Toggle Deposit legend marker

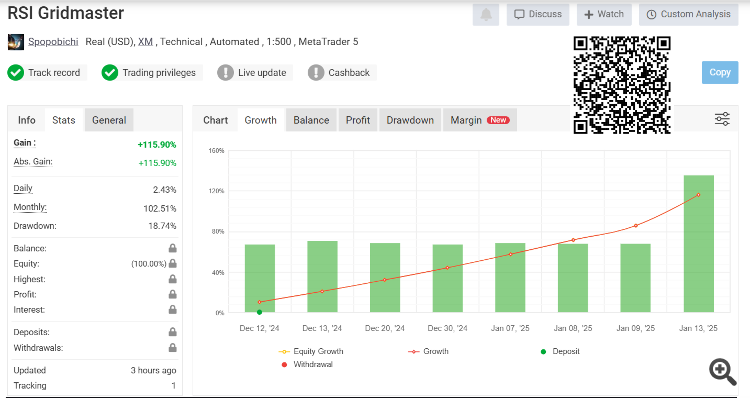click(x=560, y=351)
